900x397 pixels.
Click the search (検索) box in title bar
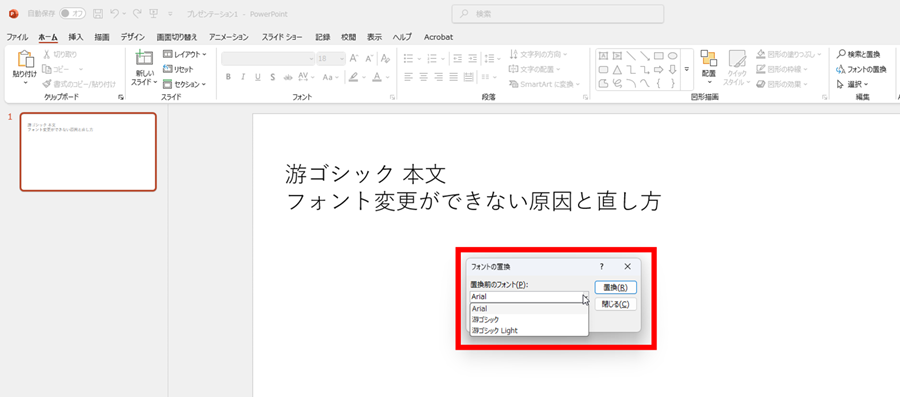tap(558, 14)
